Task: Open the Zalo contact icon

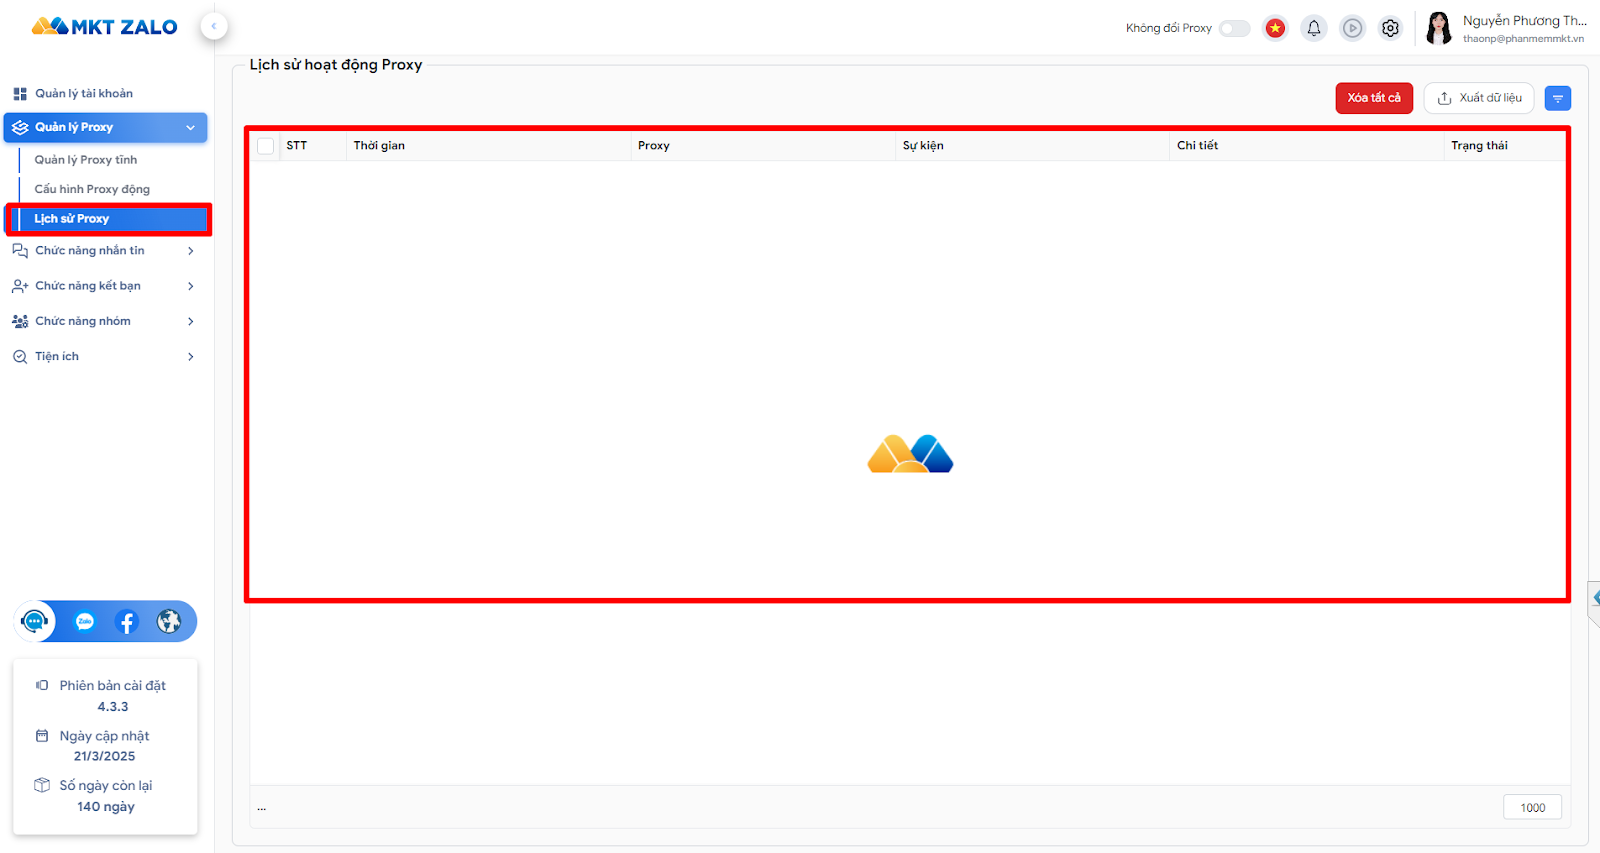Action: tap(85, 622)
